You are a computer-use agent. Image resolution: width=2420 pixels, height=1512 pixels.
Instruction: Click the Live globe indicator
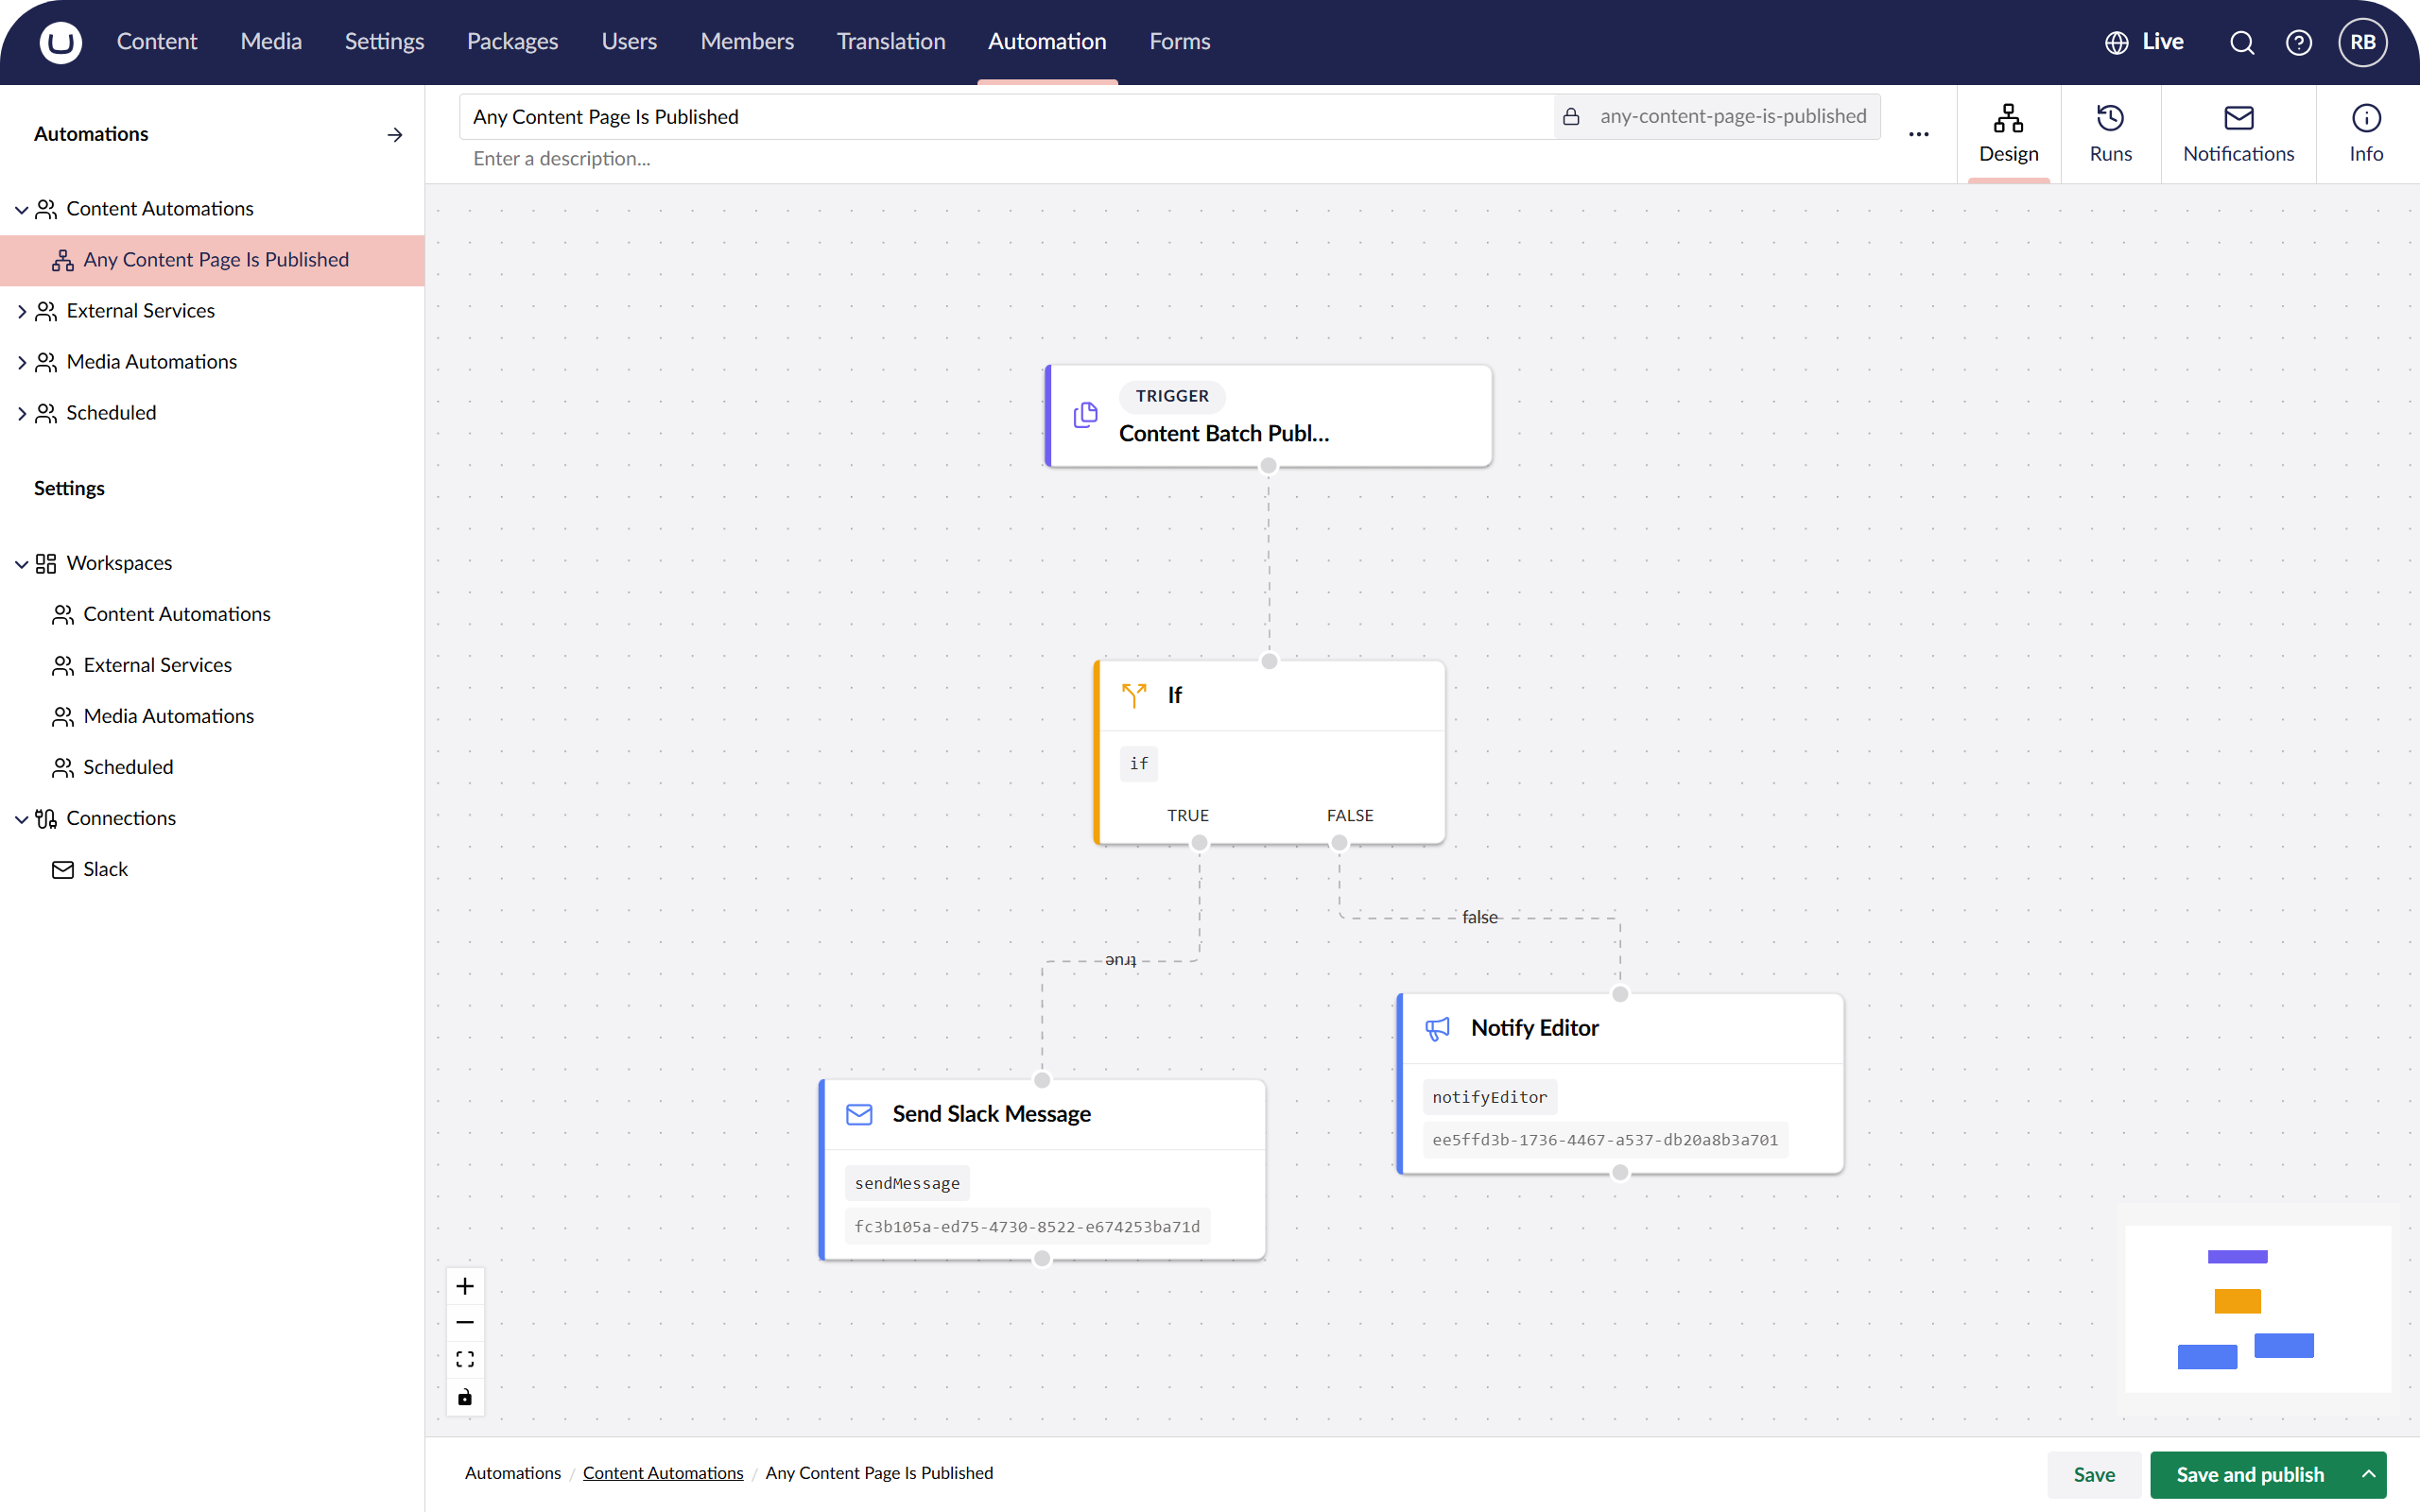(2144, 42)
